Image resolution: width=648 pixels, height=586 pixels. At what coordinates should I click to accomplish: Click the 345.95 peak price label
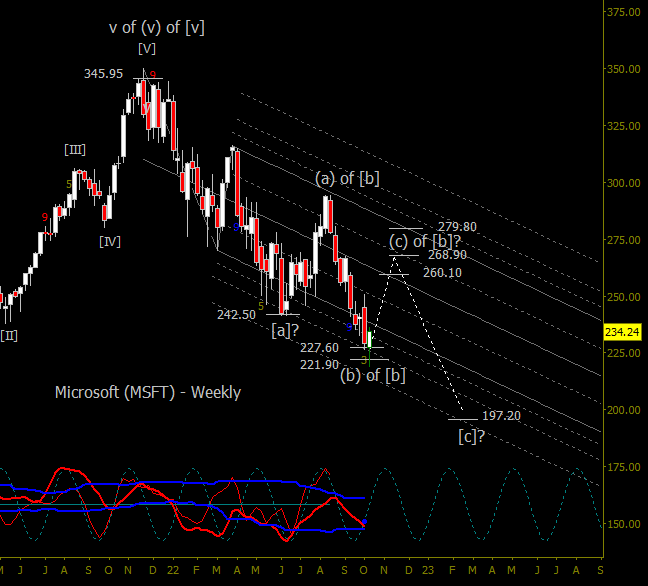[103, 74]
